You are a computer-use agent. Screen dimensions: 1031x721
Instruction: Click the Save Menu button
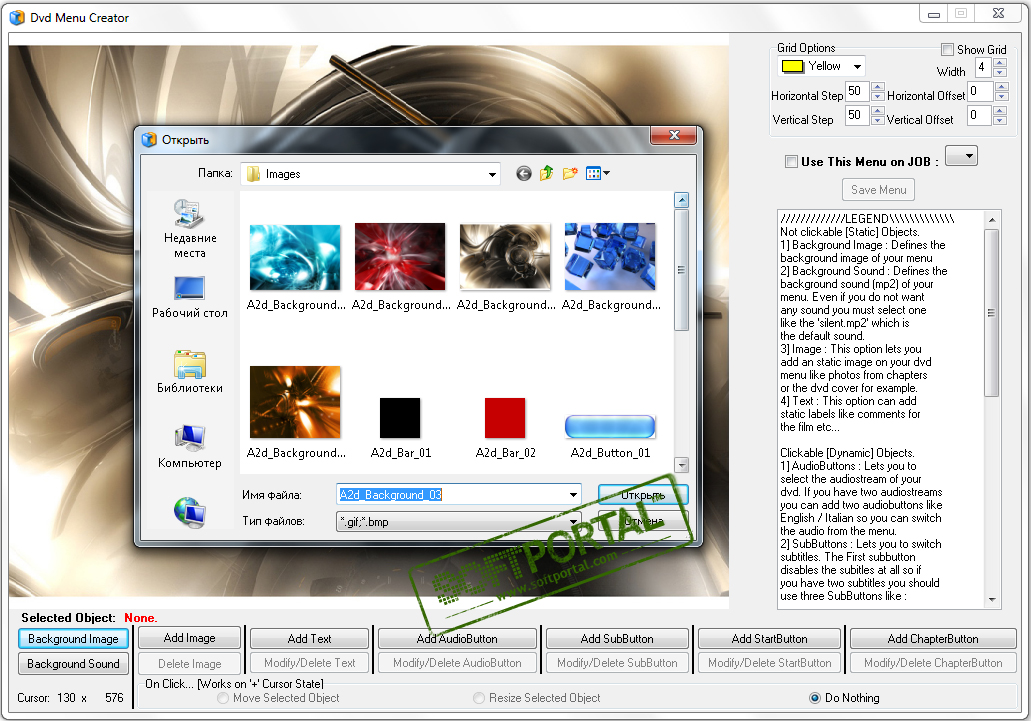[x=878, y=190]
